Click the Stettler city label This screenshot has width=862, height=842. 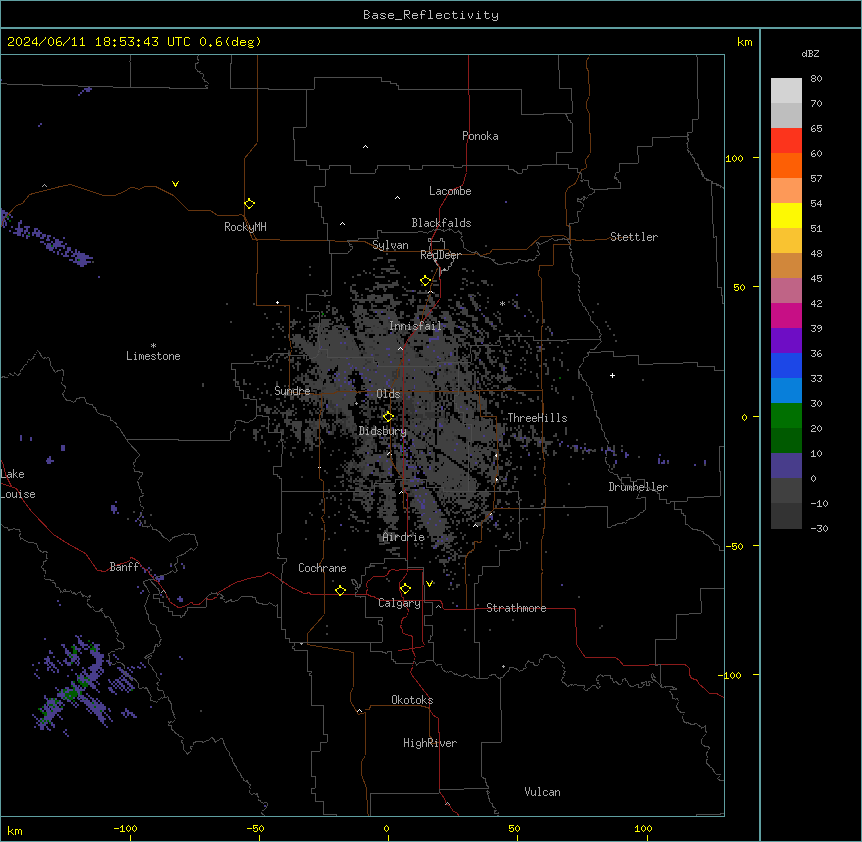coord(634,237)
